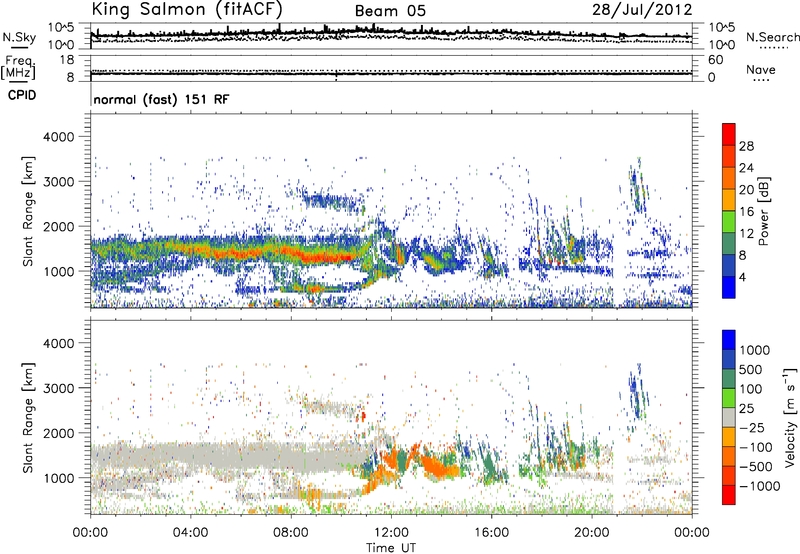
Task: Click the "2000" tick in the velocity panel
Action: click(x=61, y=433)
